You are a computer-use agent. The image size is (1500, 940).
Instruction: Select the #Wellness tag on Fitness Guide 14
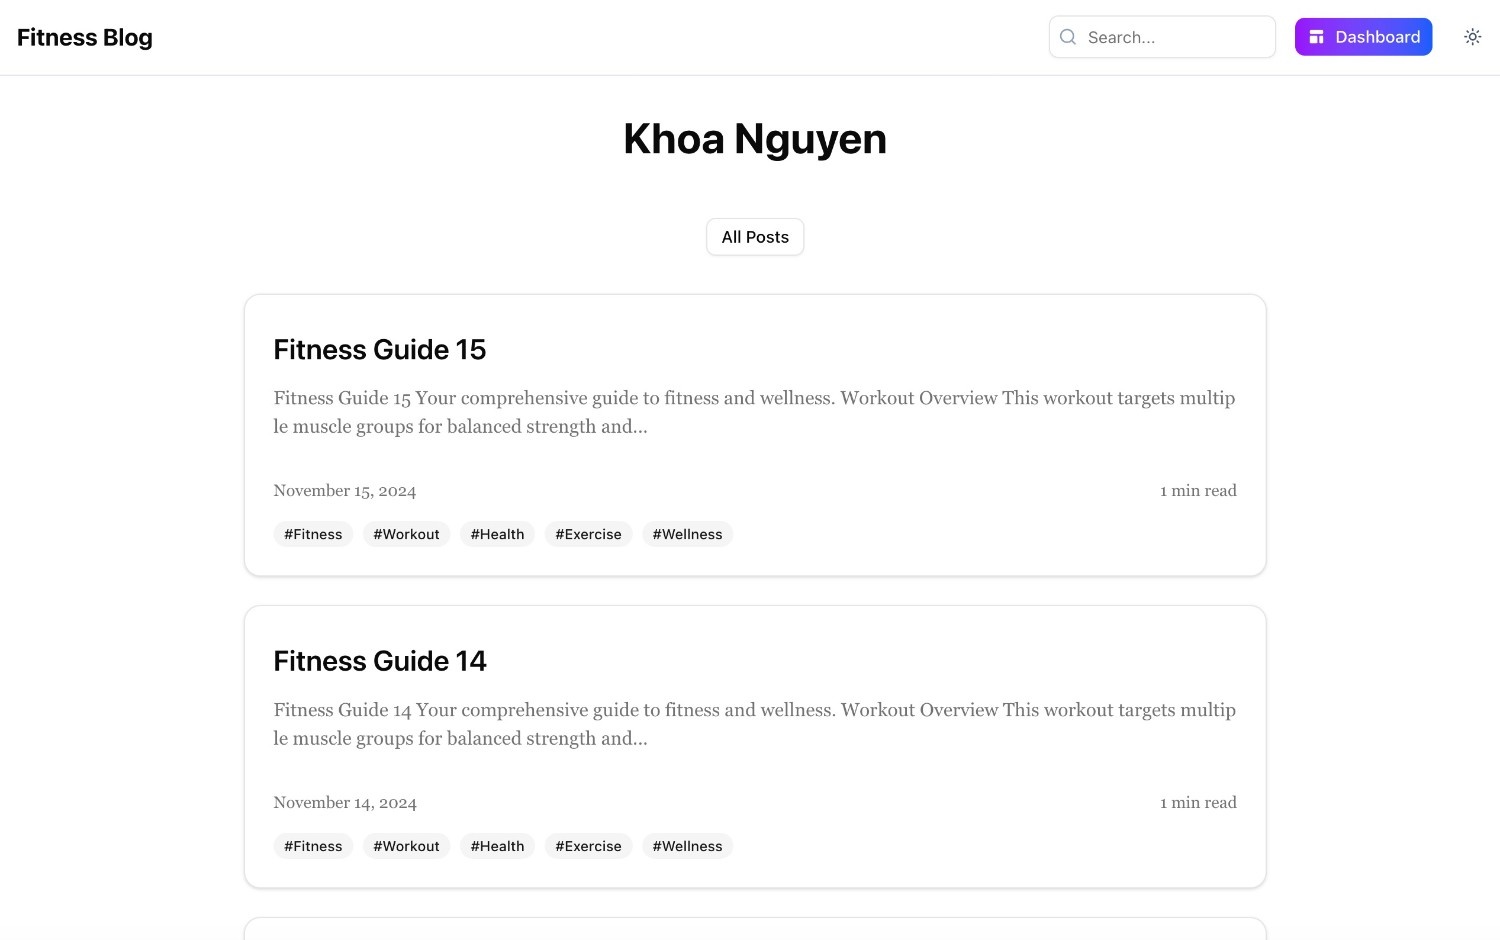click(687, 846)
